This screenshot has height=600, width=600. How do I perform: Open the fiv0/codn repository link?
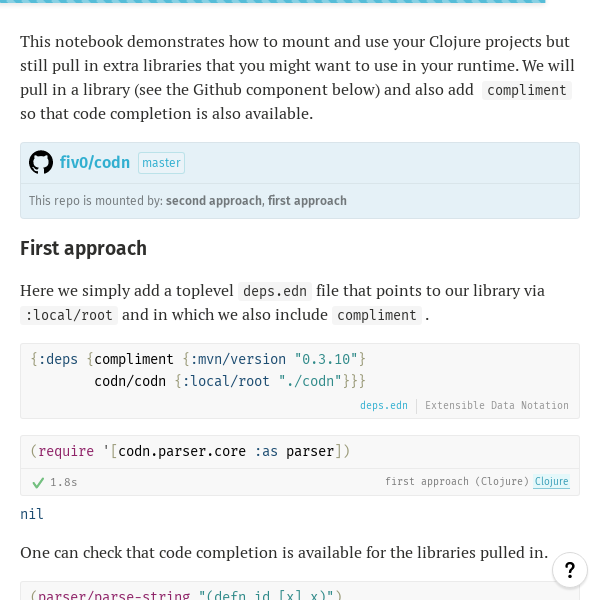95,162
